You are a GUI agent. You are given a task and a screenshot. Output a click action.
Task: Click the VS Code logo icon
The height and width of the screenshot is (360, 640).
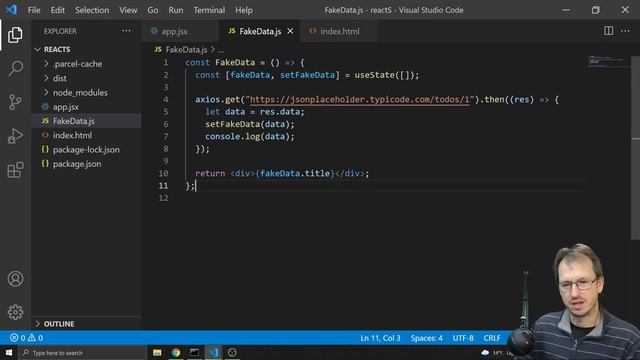[x=11, y=9]
